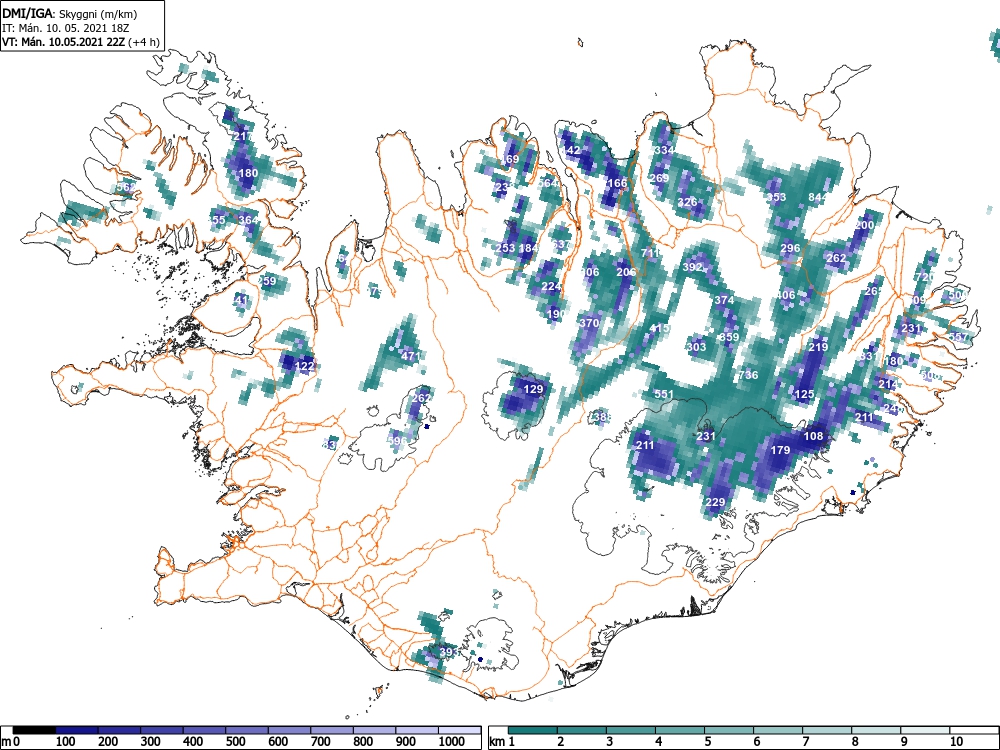Click the visibility value '229' on Vatnajökull

point(715,502)
